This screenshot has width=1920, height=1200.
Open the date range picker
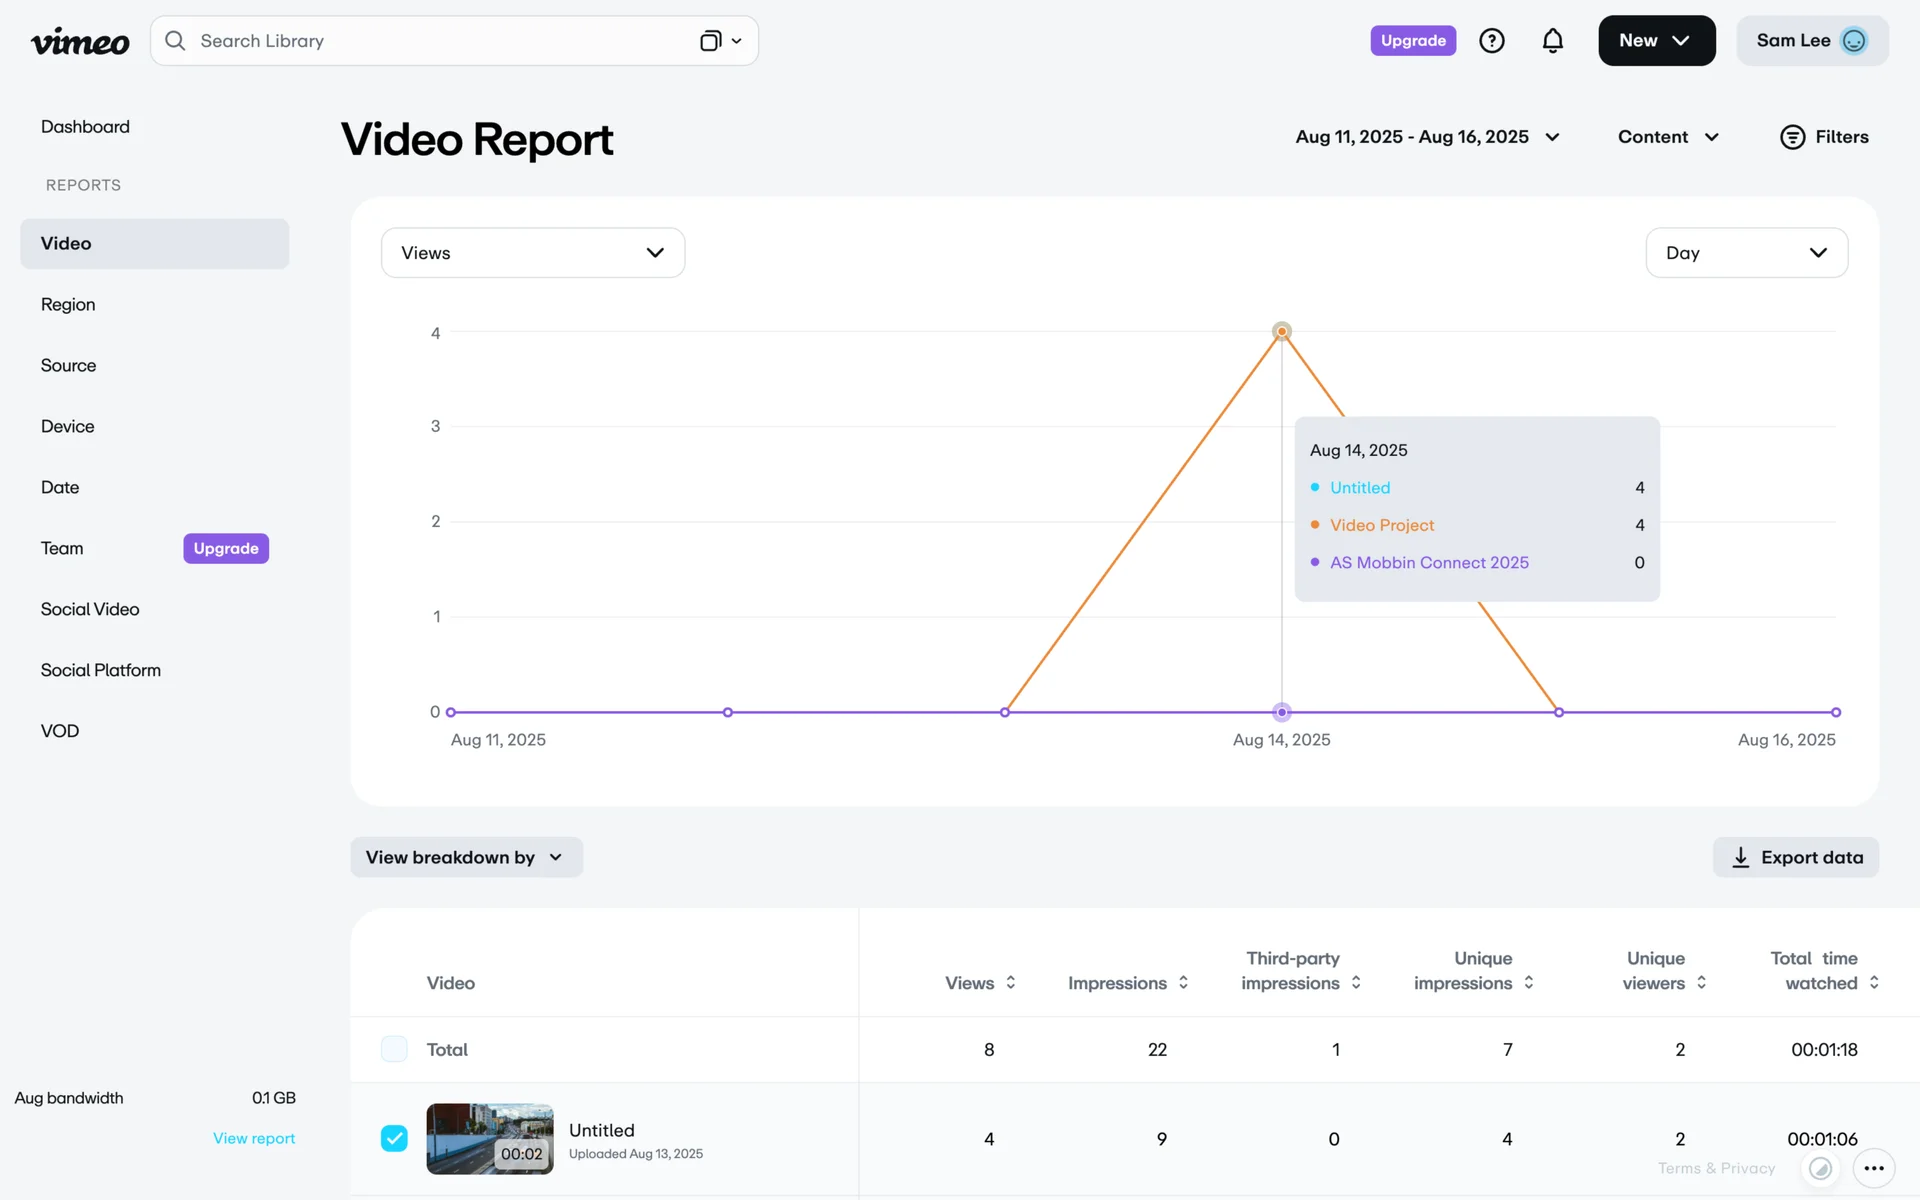[1427, 137]
